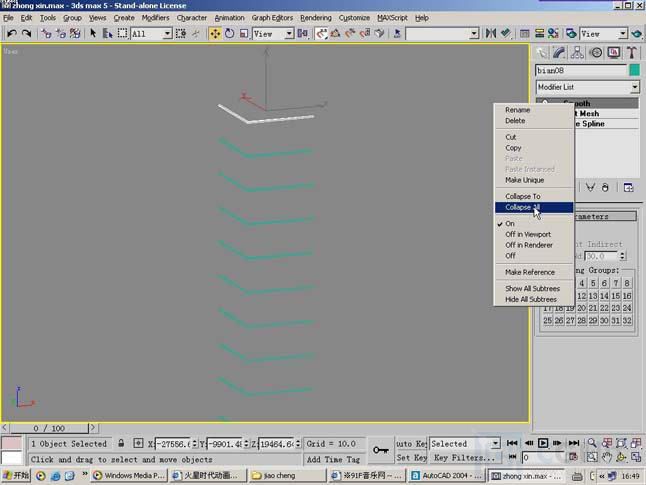646x485 pixels.
Task: Open the Utilities hammer panel tab
Action: [x=632, y=53]
